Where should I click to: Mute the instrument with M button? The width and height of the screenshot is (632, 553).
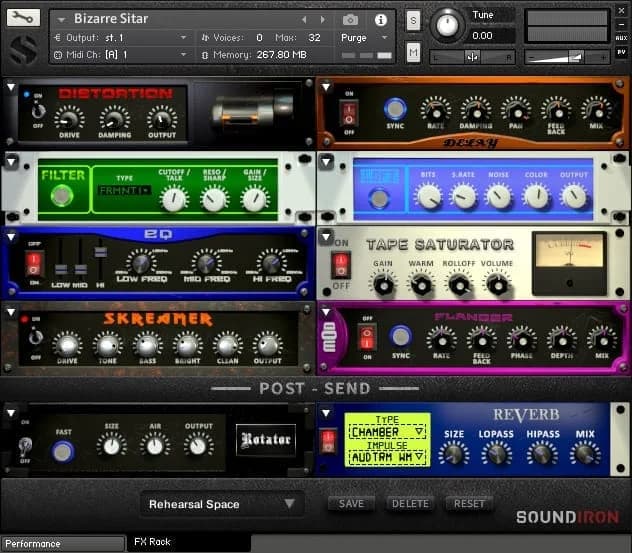tap(413, 53)
